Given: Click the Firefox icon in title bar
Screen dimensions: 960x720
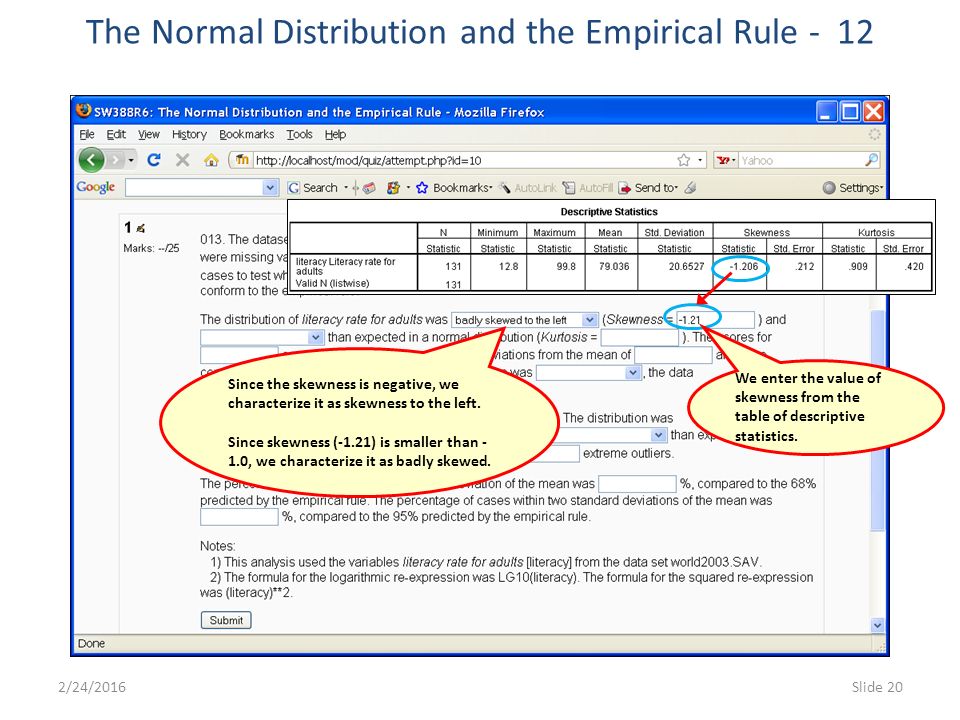Looking at the screenshot, I should (83, 111).
